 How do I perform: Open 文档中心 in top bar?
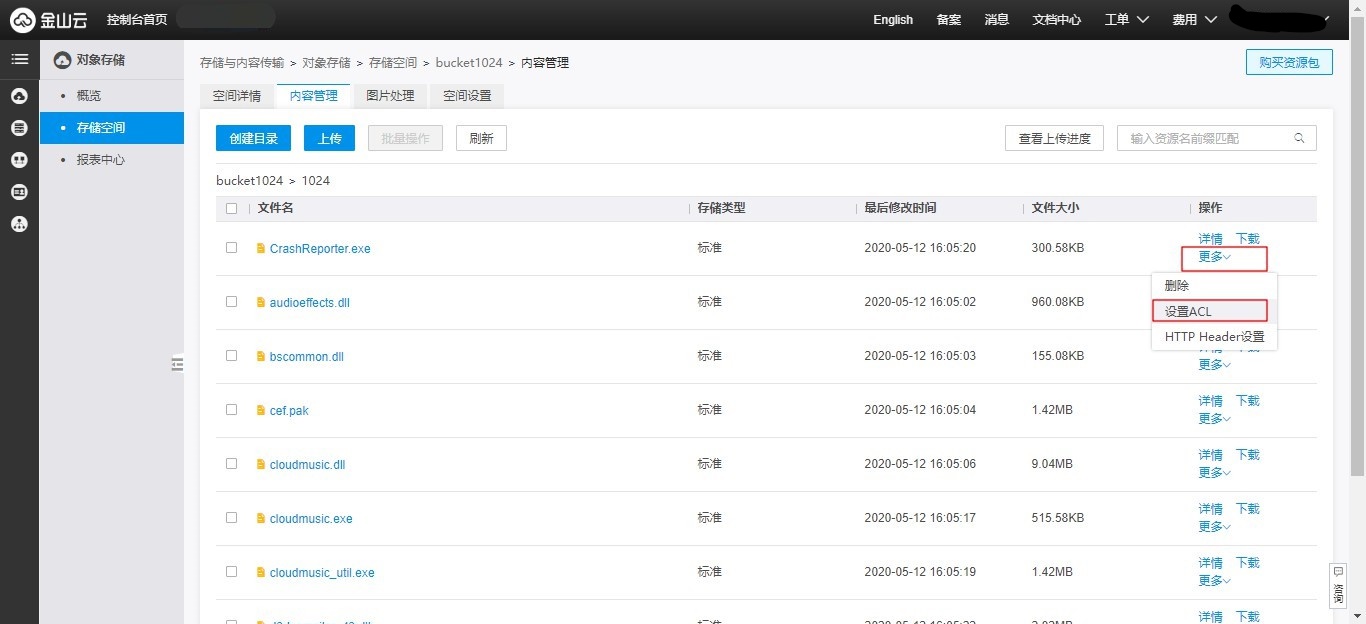(1057, 20)
